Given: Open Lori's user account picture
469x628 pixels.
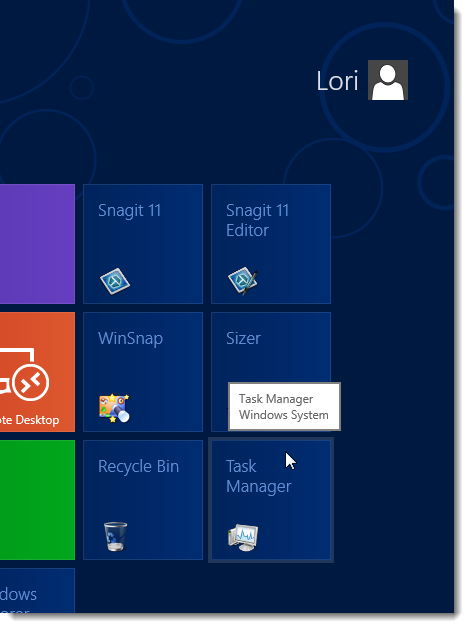Looking at the screenshot, I should [388, 80].
